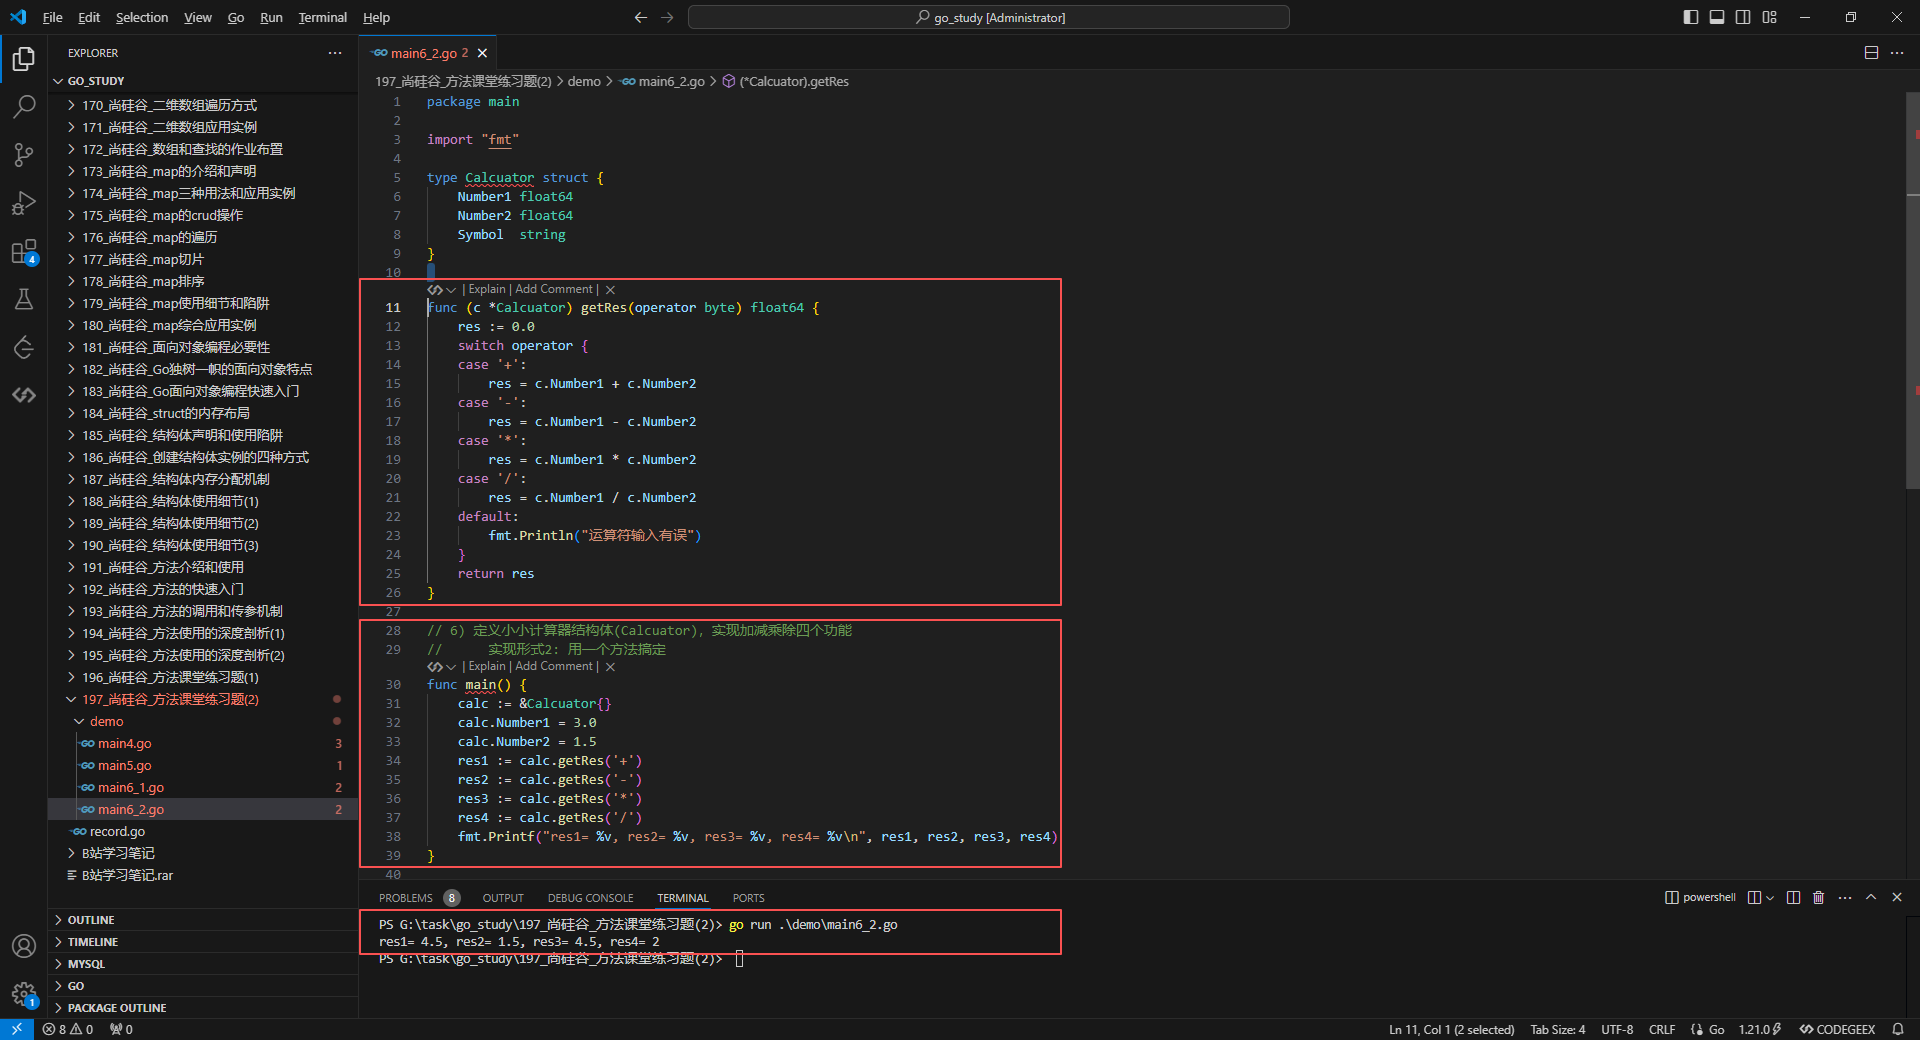Expand folder 196_尚硅谷_方法课堂练习题(1)
Viewport: 1920px width, 1040px height.
click(x=170, y=678)
